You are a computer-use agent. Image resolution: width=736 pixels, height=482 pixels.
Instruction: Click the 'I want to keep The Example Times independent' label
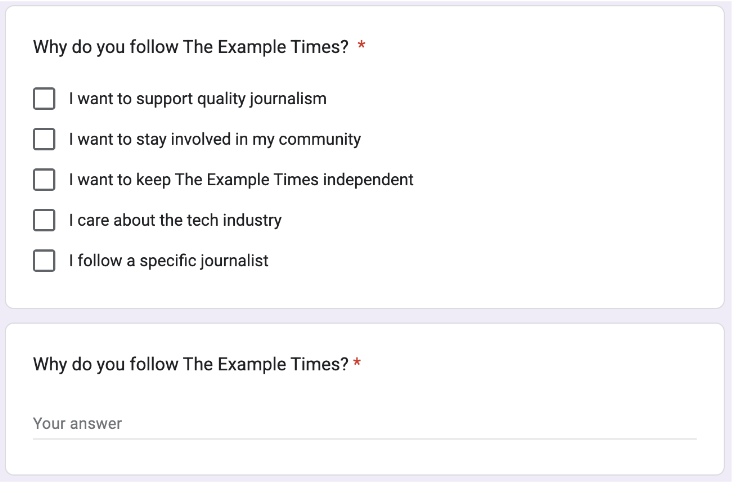[x=241, y=180]
